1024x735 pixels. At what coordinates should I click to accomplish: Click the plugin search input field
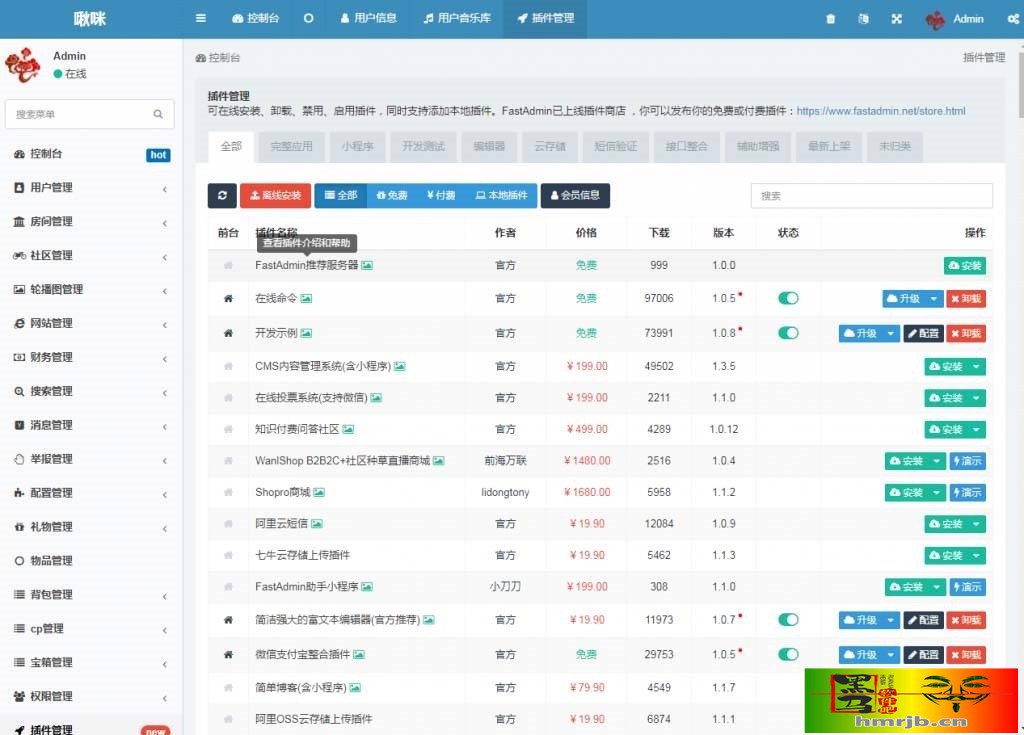coord(872,196)
